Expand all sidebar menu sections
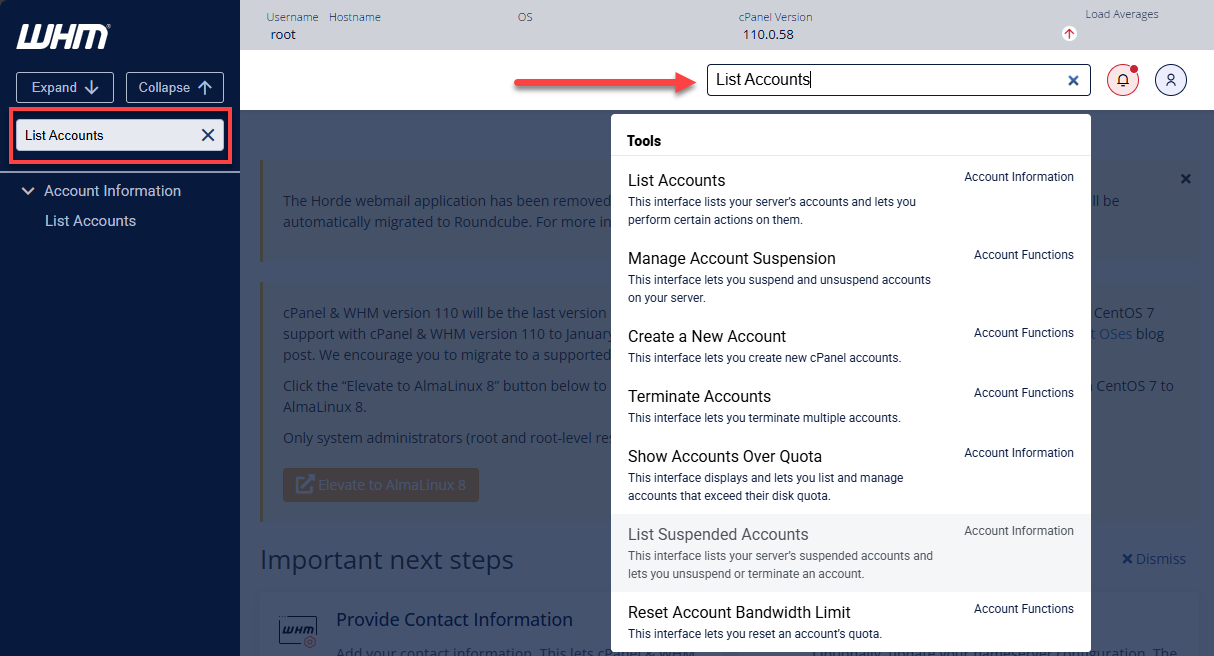Screen dimensions: 1214x656 (x=65, y=87)
